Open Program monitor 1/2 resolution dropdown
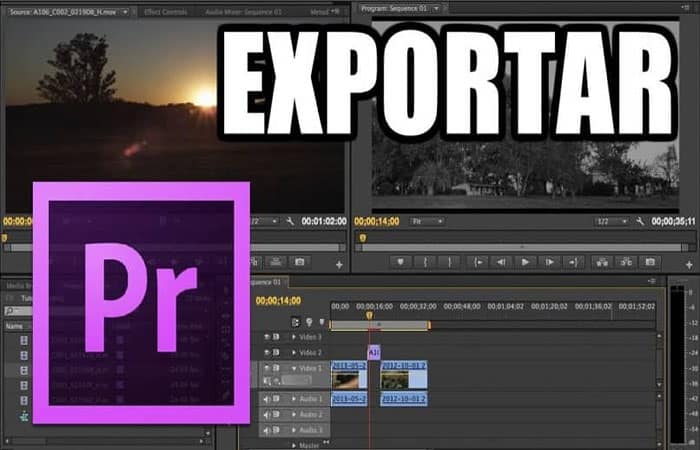The image size is (700, 450). (x=611, y=221)
